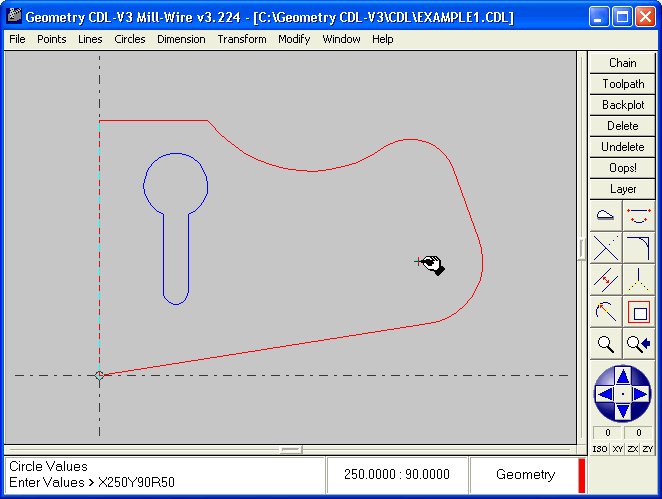Click the Enter Values input line
This screenshot has height=499, width=662.
point(92,483)
